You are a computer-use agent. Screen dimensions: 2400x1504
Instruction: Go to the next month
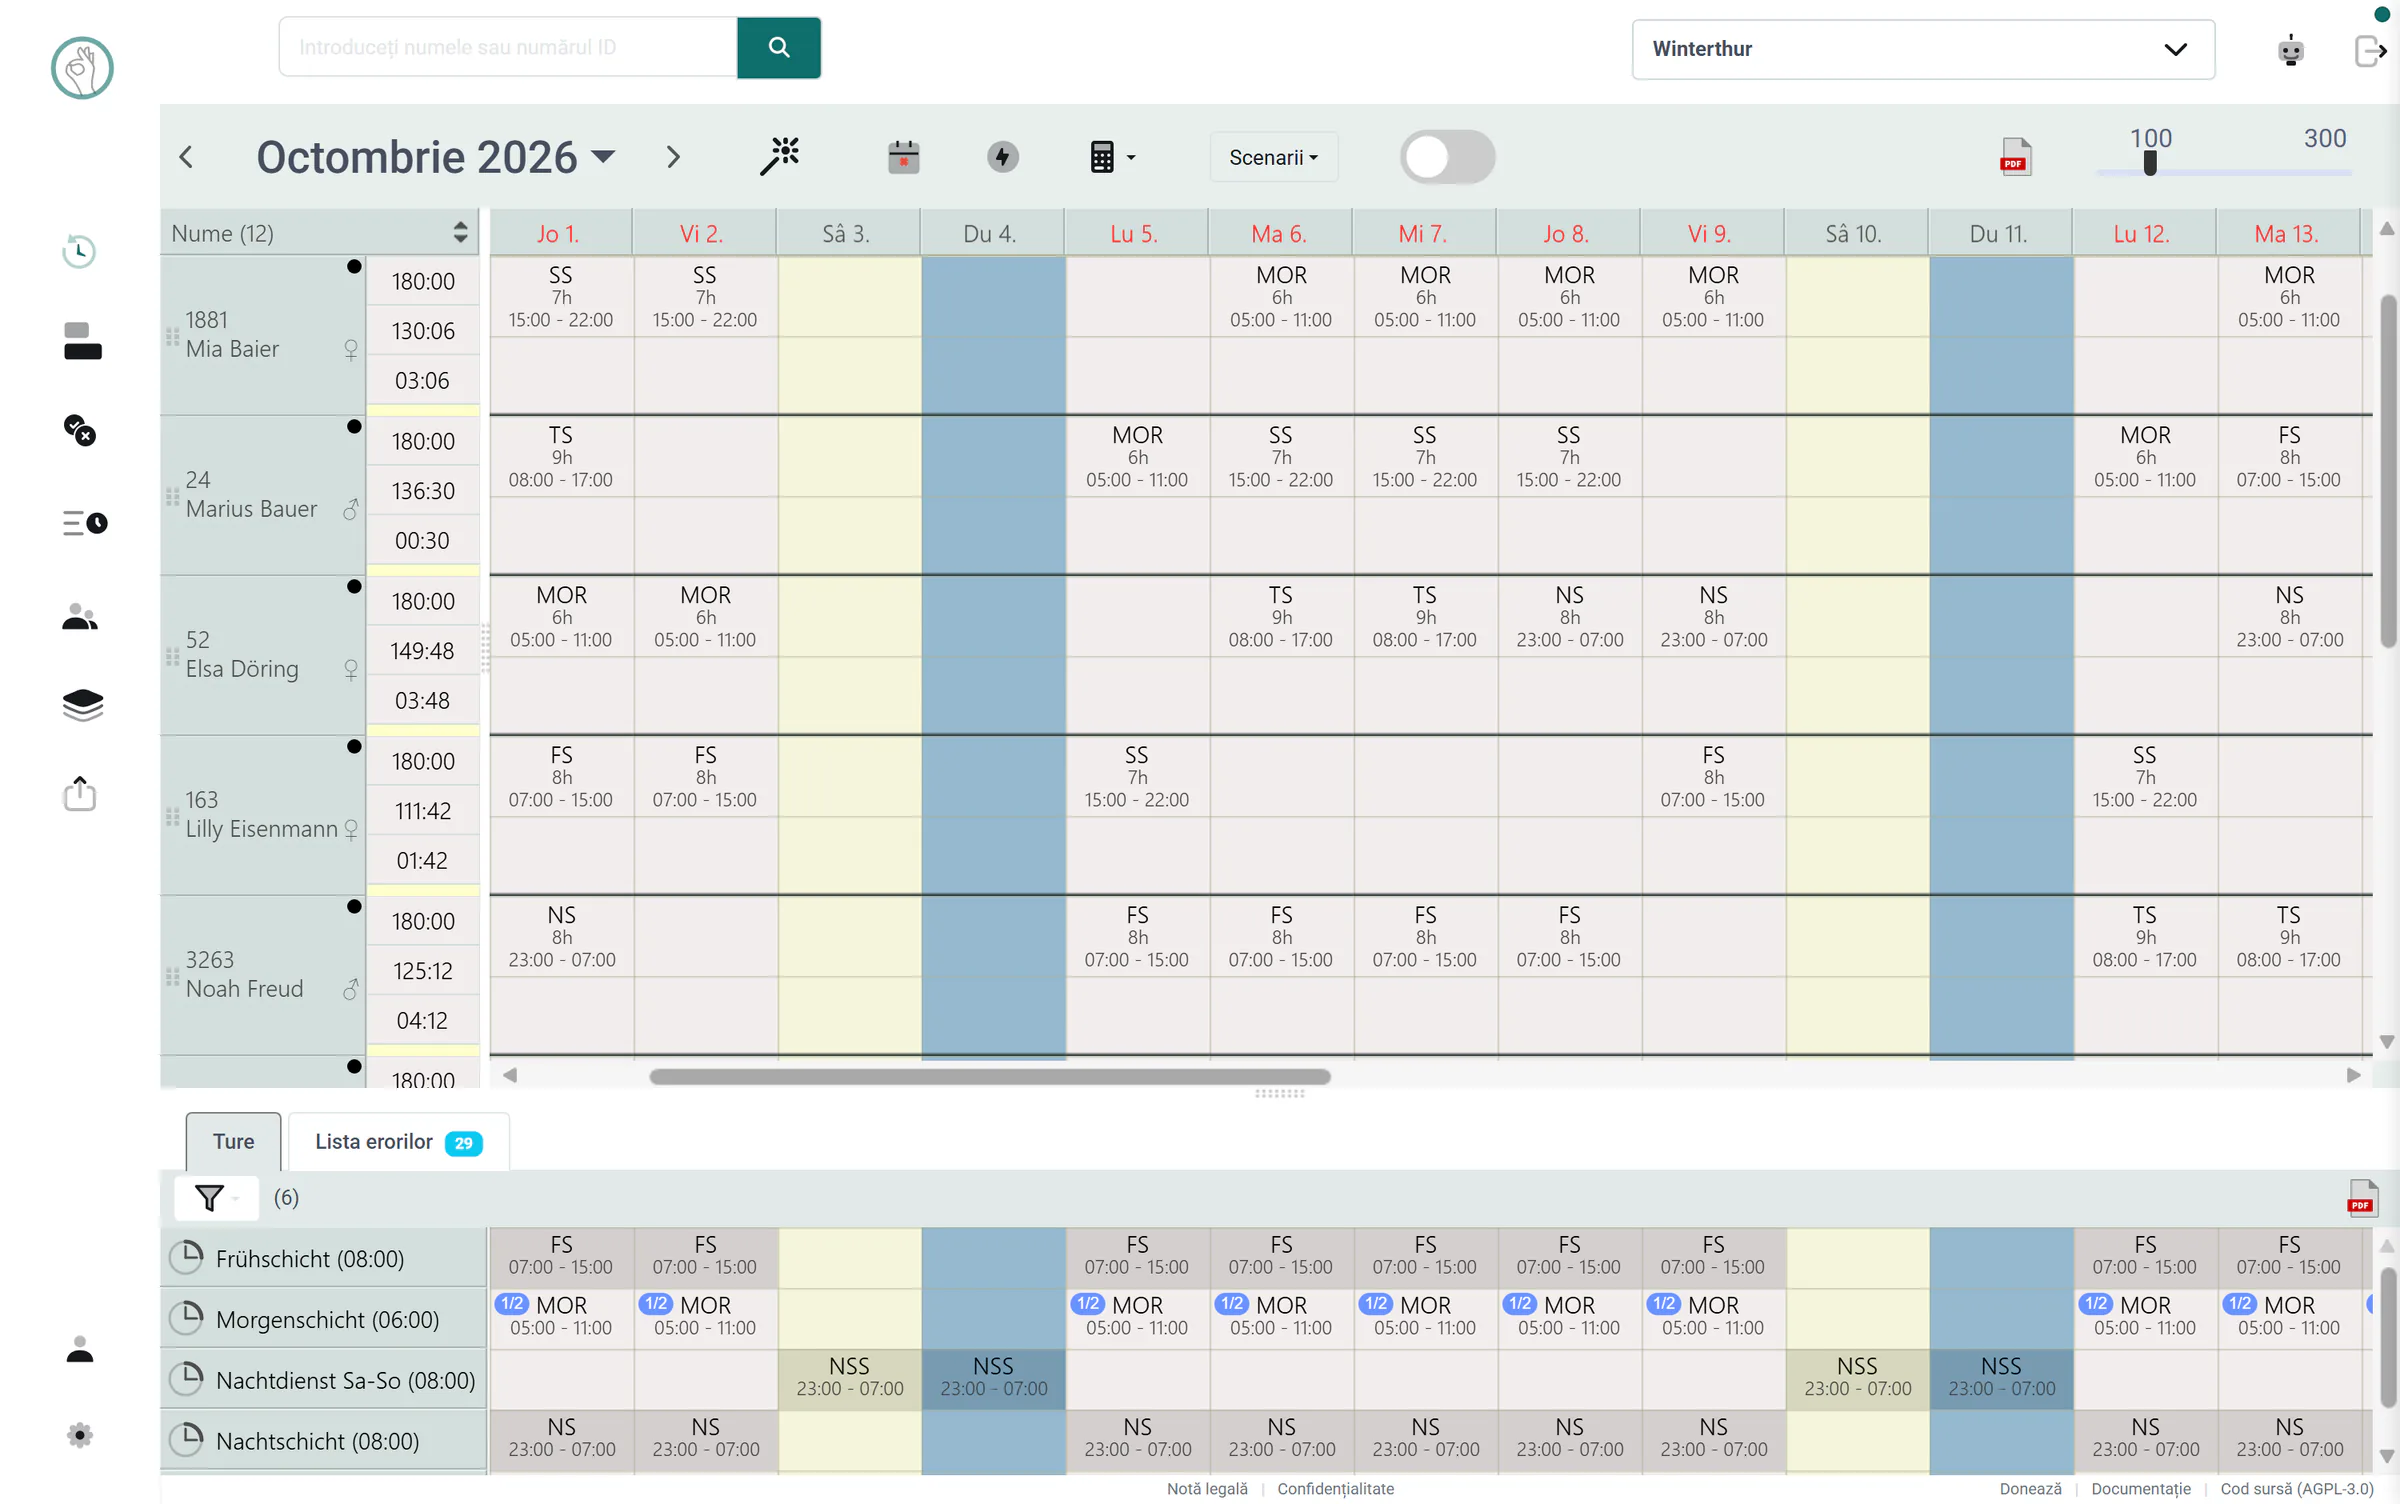click(673, 157)
